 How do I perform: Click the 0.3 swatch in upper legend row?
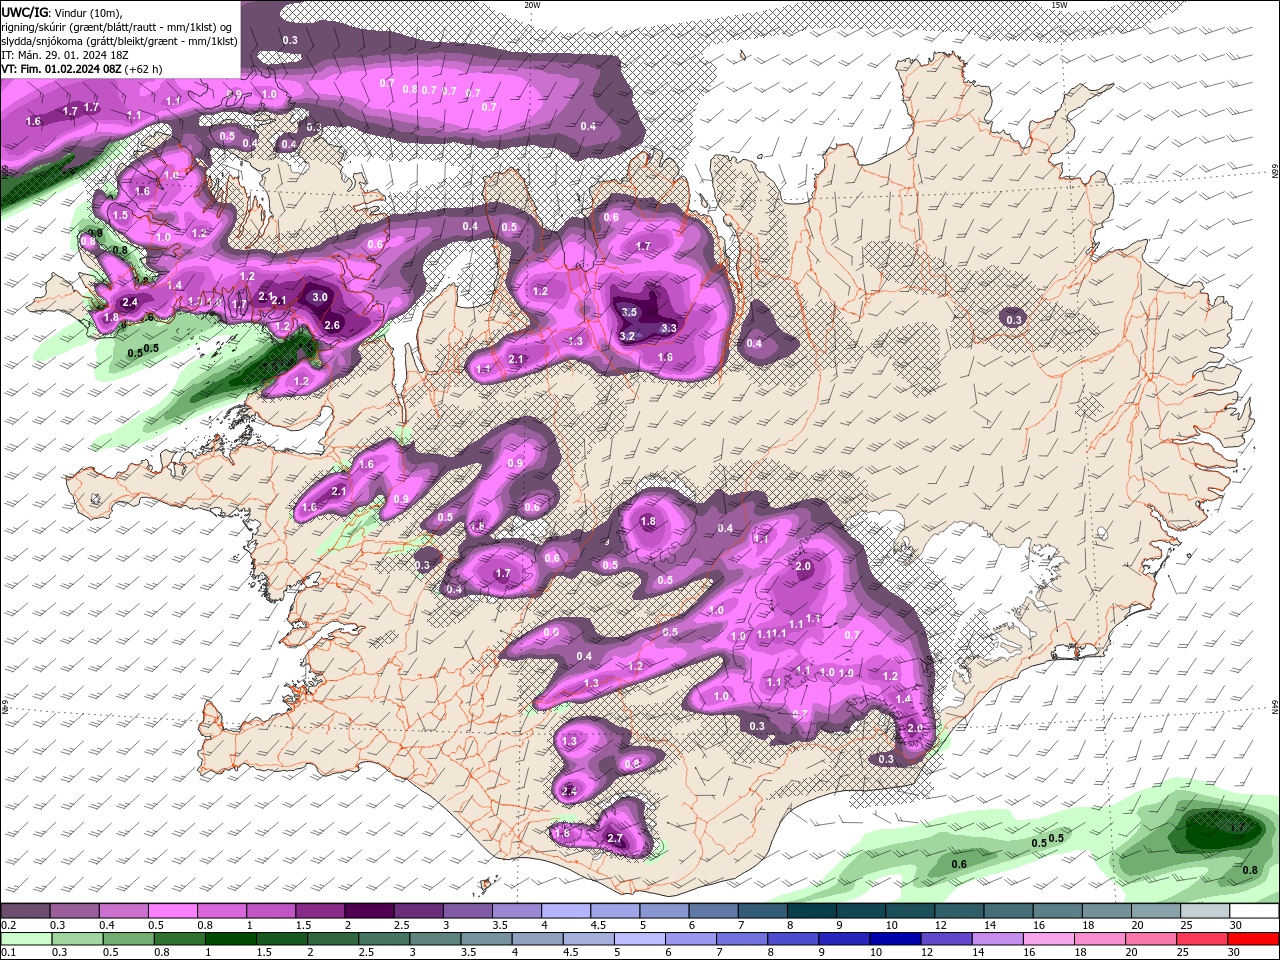[74, 911]
